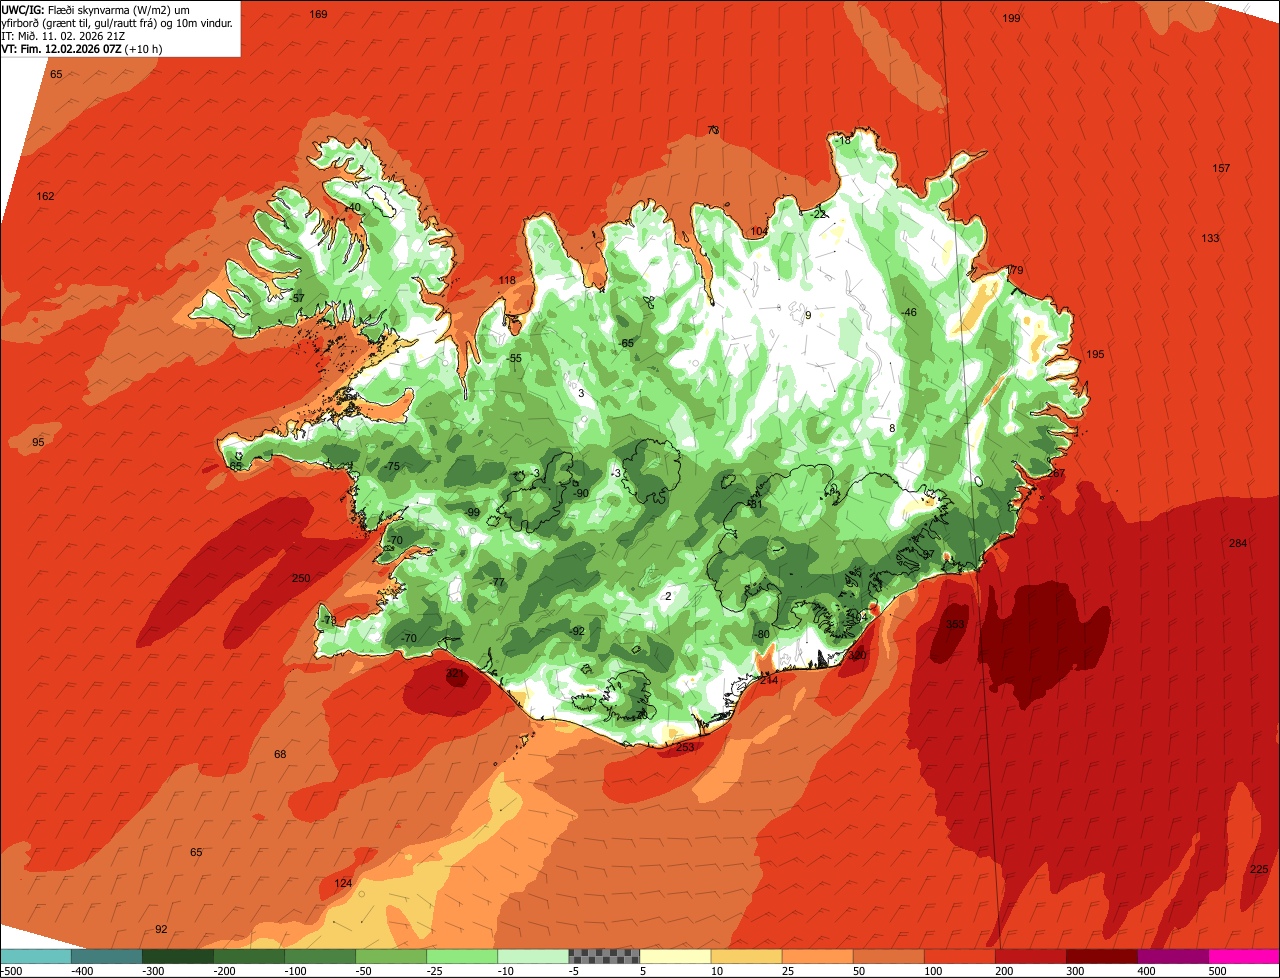The width and height of the screenshot is (1280, 978).
Task: Click dark red legend swatch between 300 and 400
Action: (x=1101, y=956)
